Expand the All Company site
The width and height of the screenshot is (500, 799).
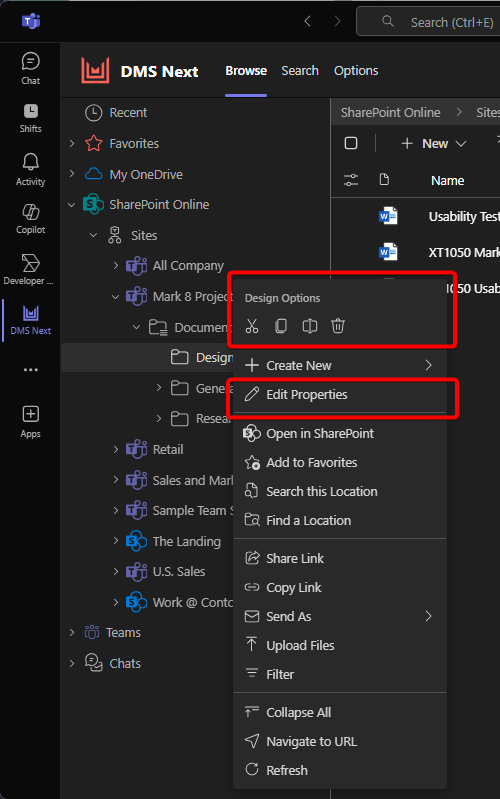116,265
